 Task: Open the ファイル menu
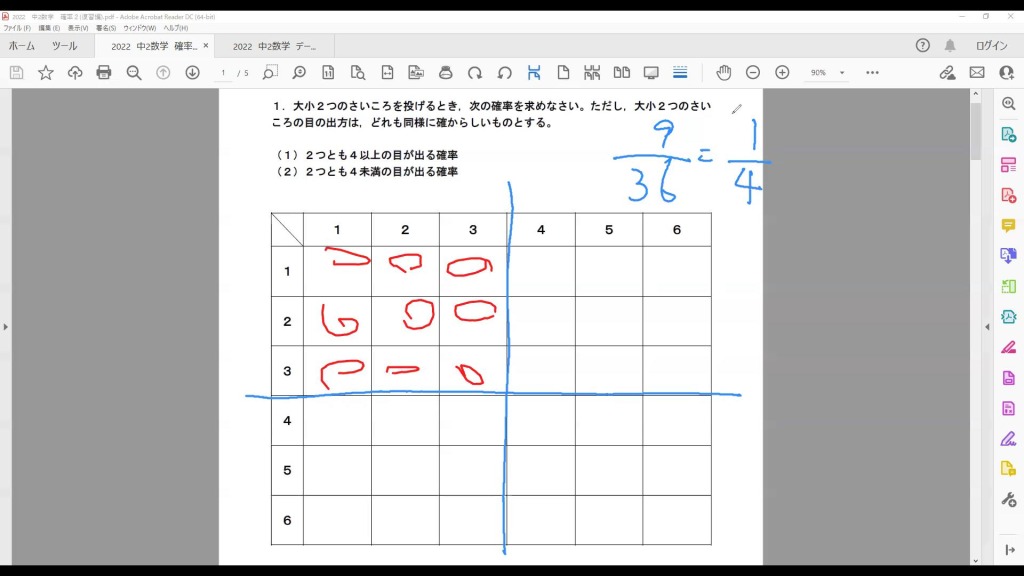17,28
